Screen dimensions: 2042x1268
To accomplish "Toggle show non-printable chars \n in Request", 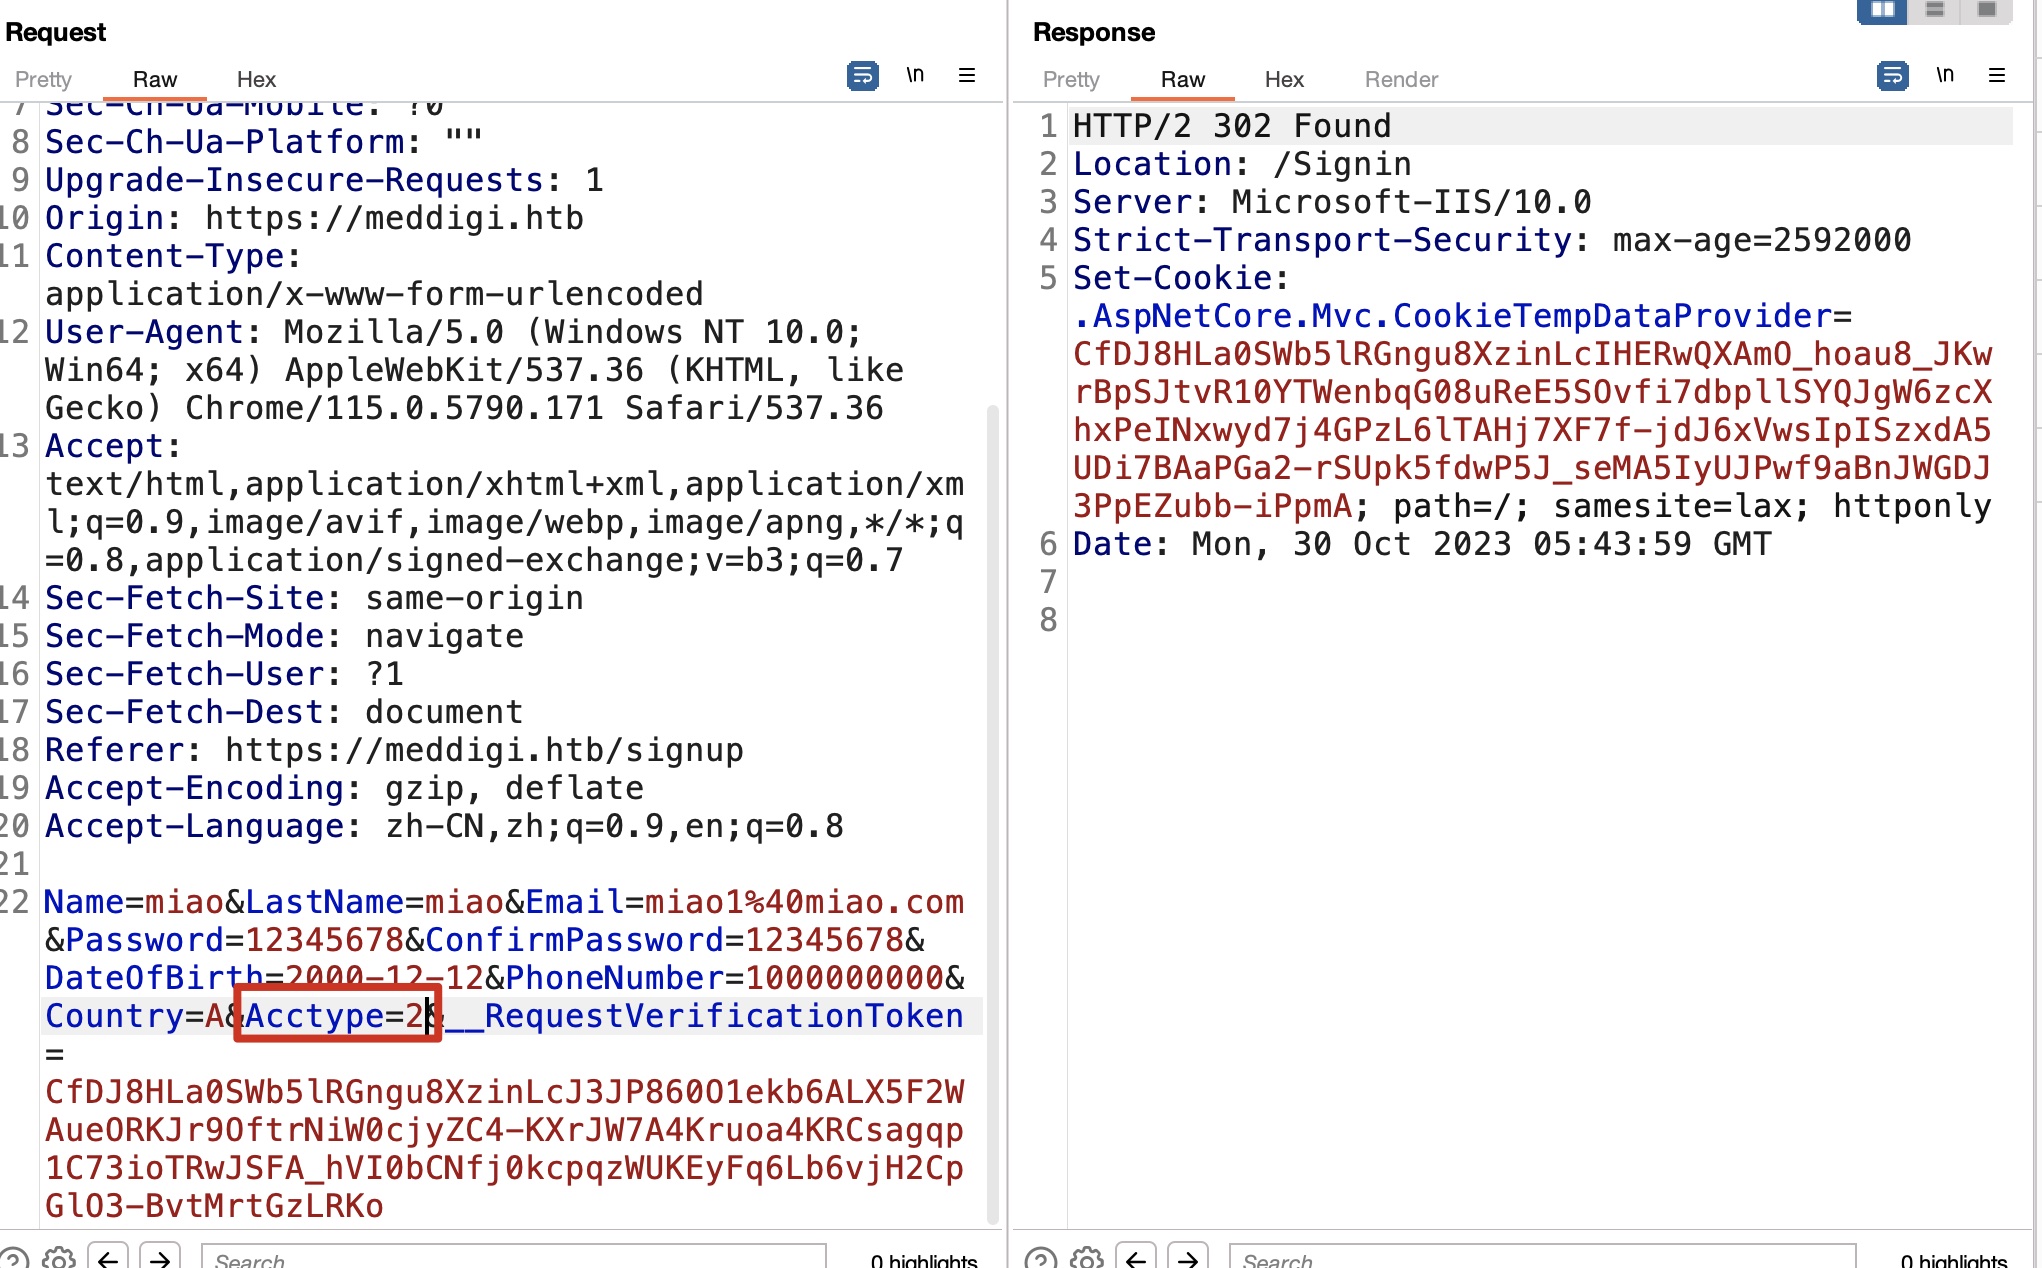I will 915,76.
